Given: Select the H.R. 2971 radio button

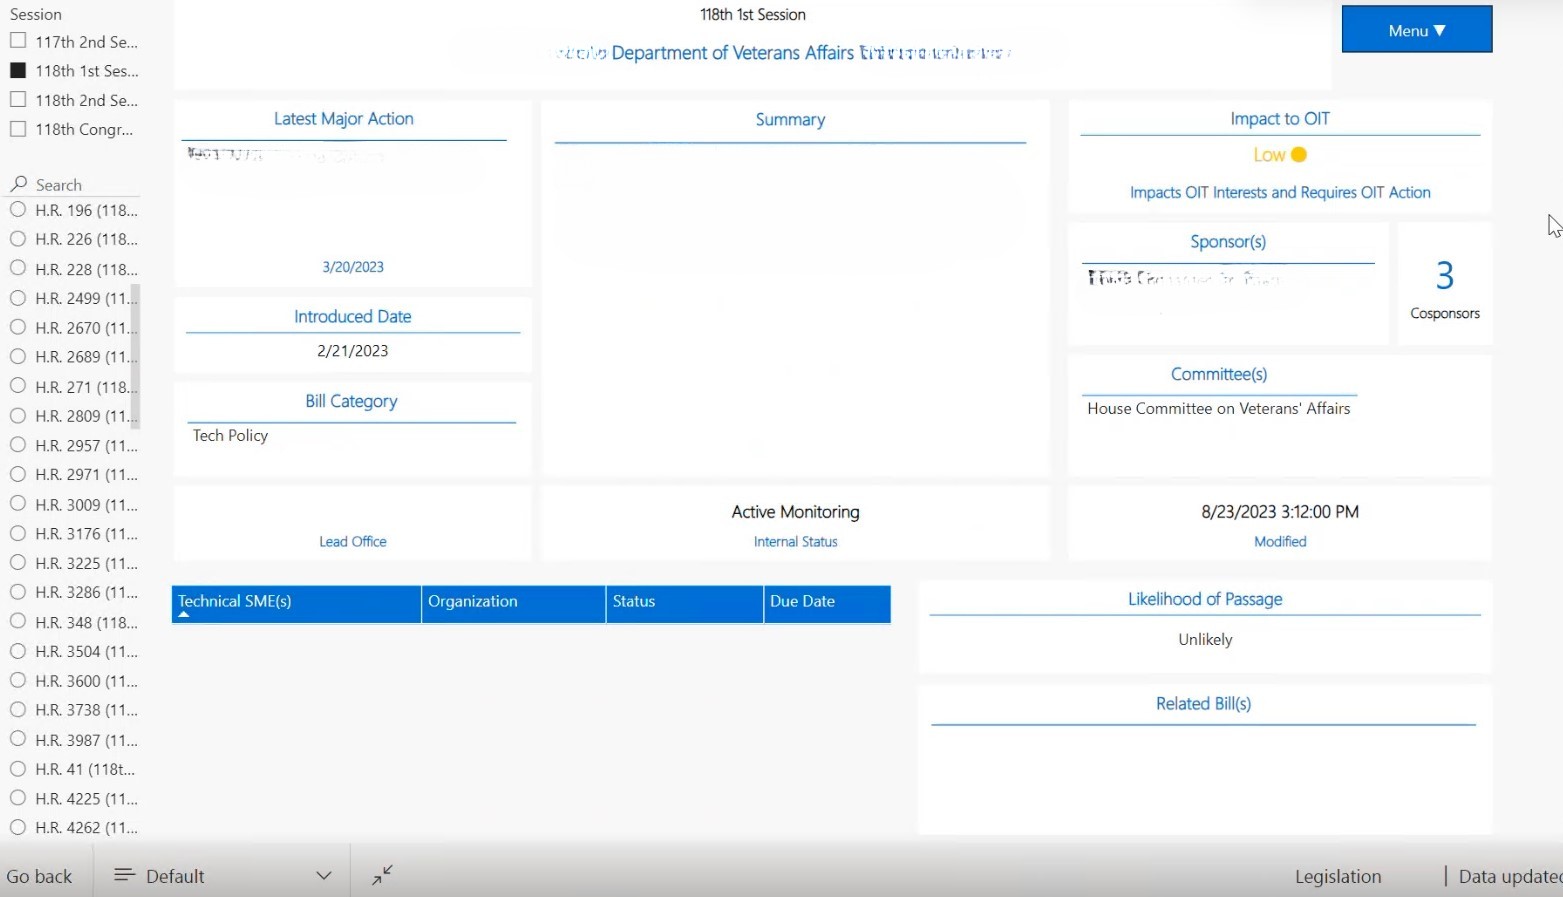Looking at the screenshot, I should pos(18,474).
